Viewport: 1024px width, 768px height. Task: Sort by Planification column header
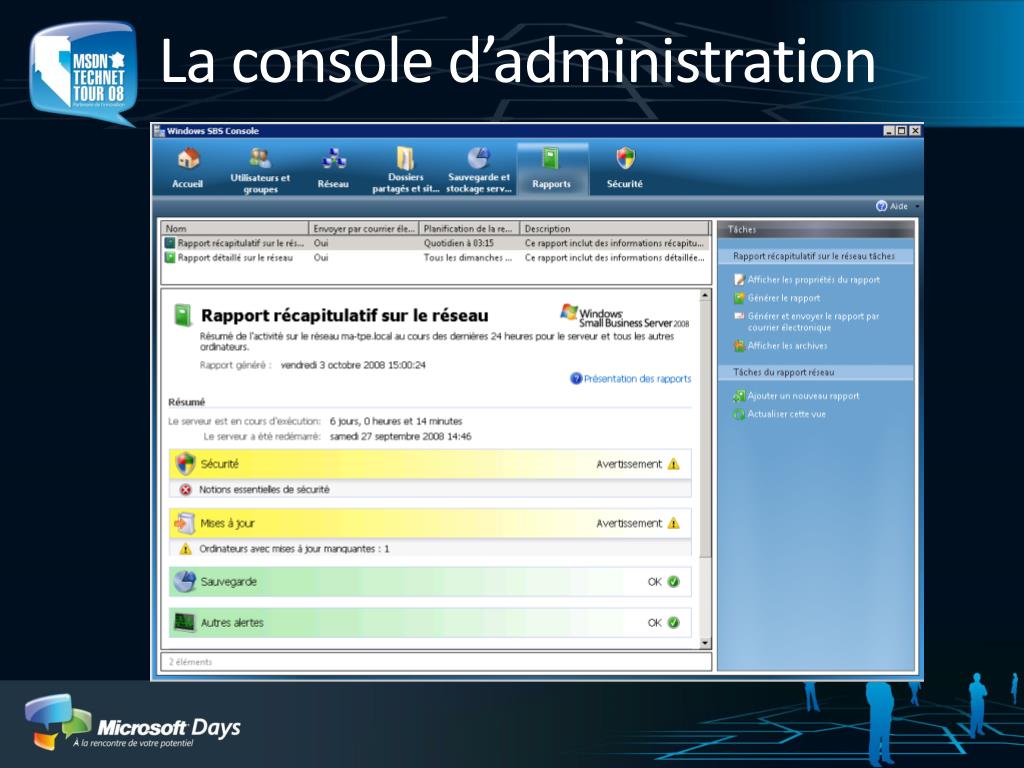point(469,229)
